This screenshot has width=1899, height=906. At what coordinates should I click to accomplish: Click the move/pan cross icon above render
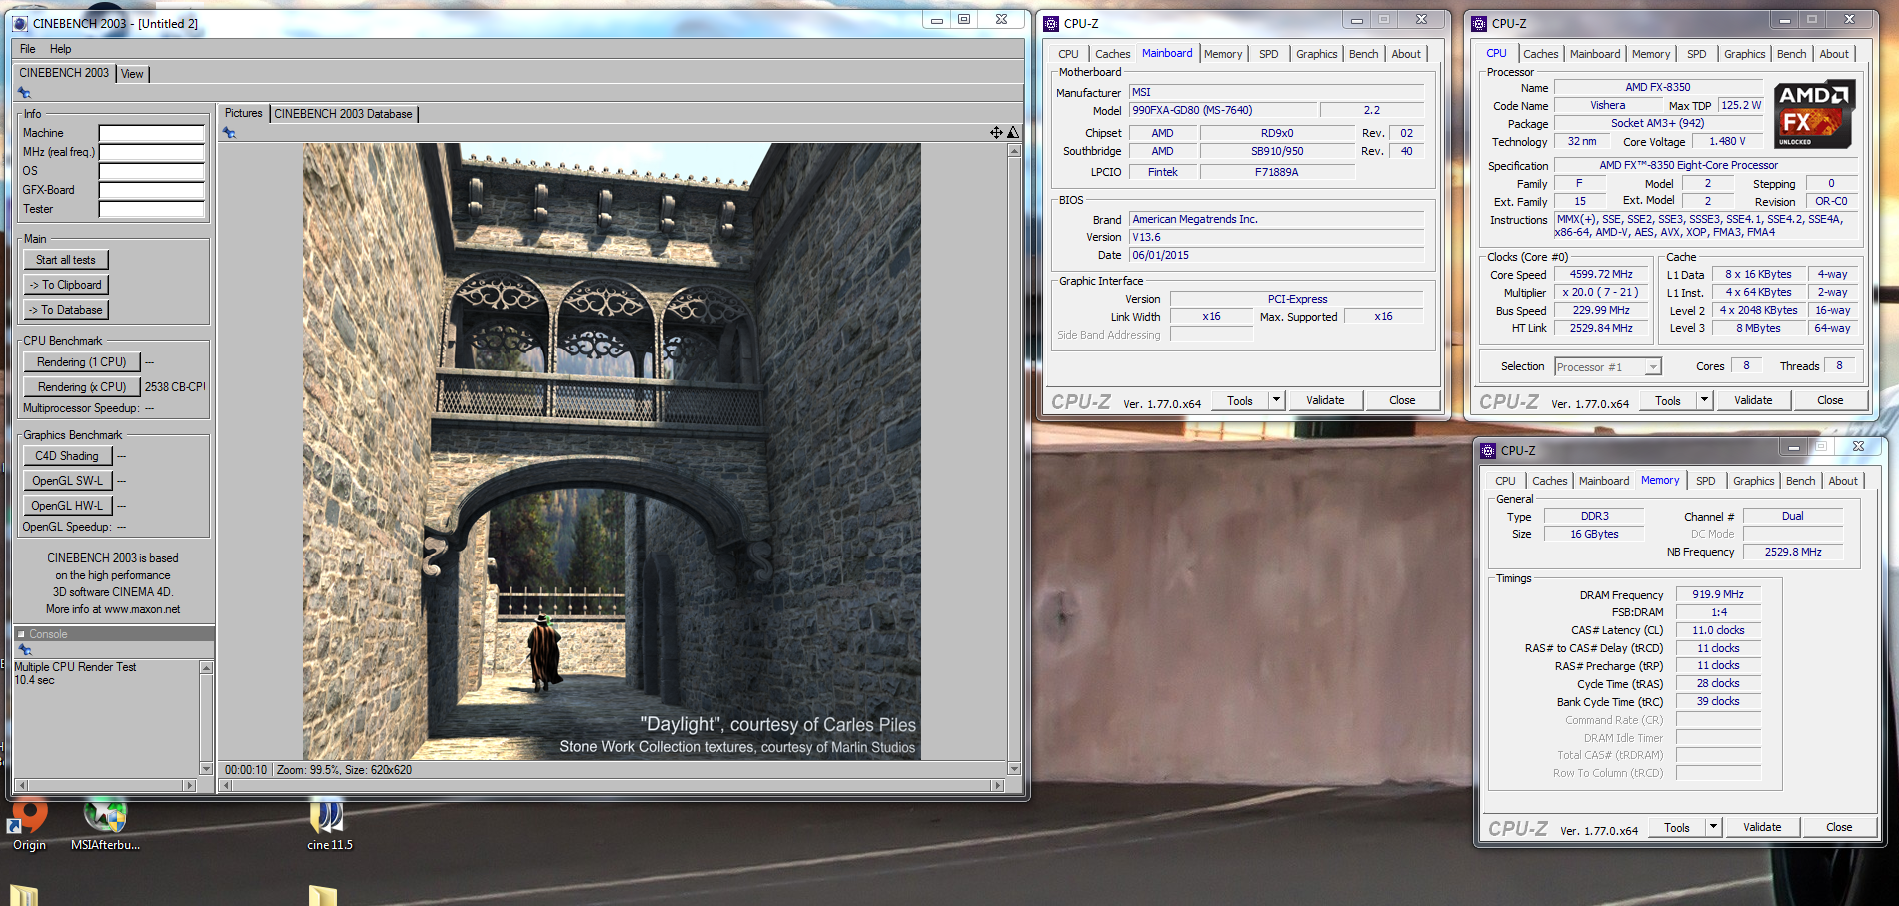tap(996, 132)
